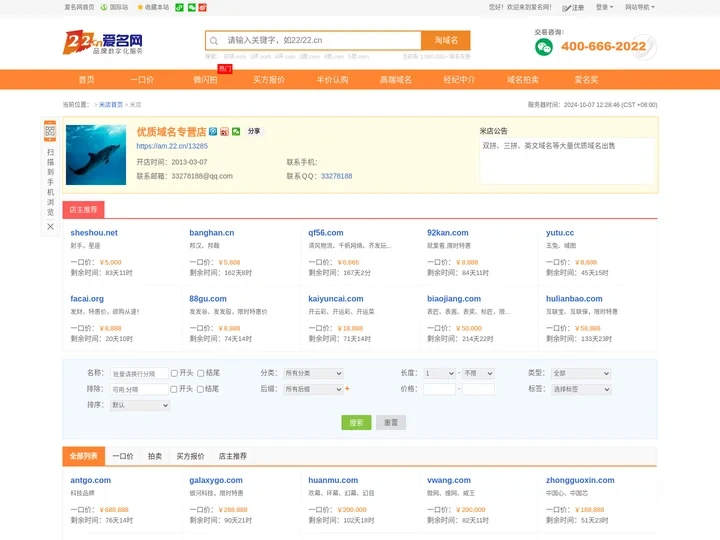Click the QQ number link 33278188

[x=336, y=176]
